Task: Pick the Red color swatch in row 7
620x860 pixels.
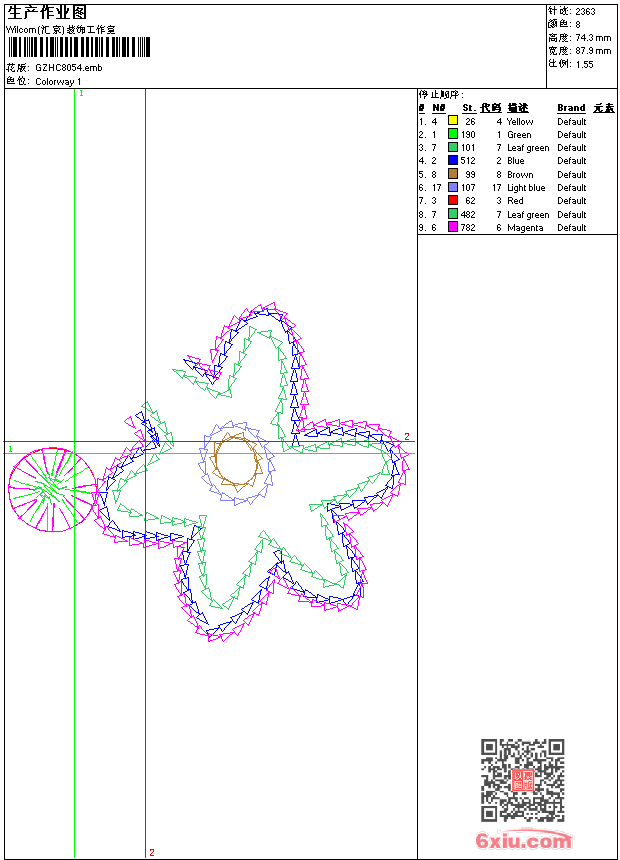Action: coord(453,200)
